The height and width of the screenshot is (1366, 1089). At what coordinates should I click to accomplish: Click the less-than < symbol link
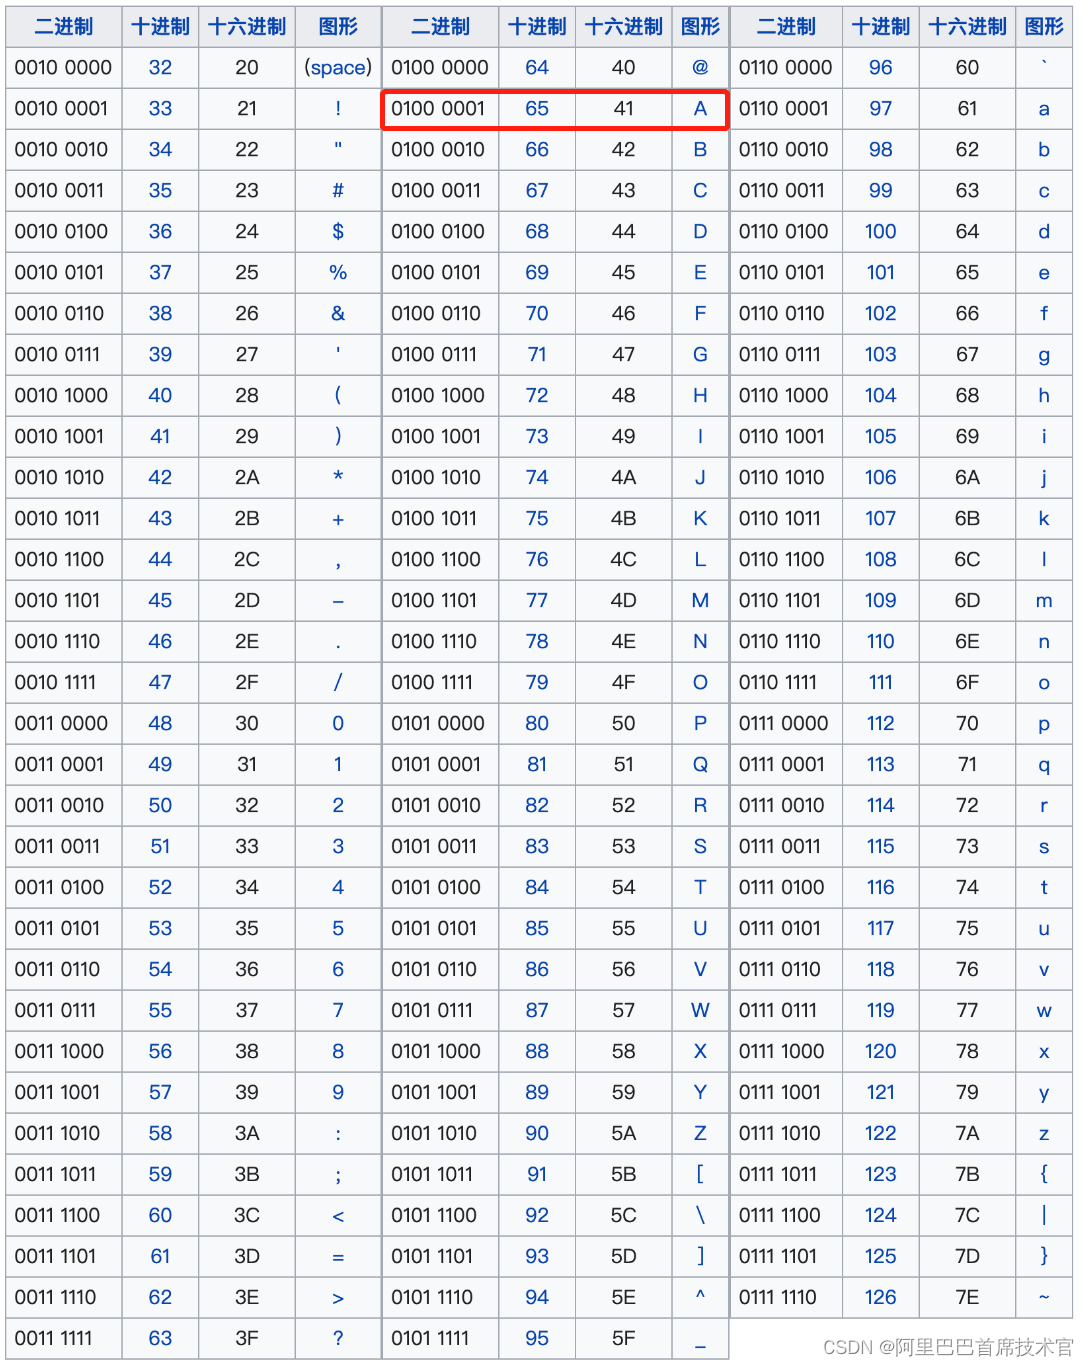pos(338,1216)
